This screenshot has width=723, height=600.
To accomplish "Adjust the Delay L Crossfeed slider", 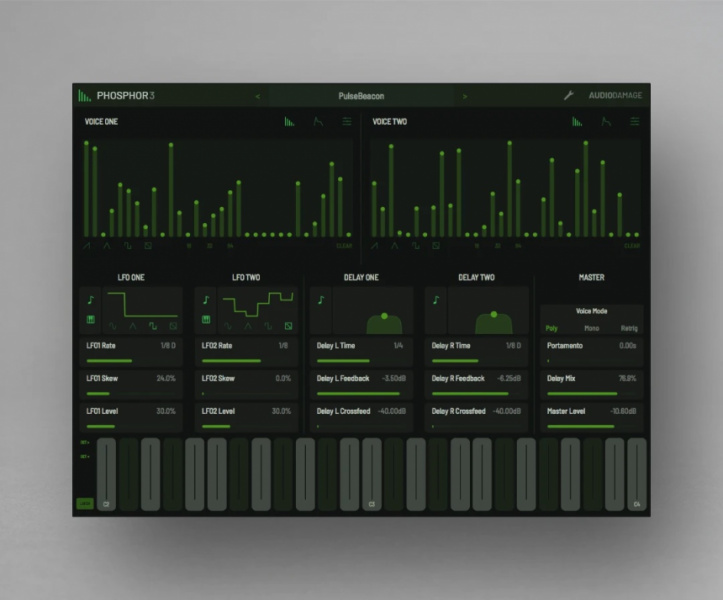I will (361, 426).
